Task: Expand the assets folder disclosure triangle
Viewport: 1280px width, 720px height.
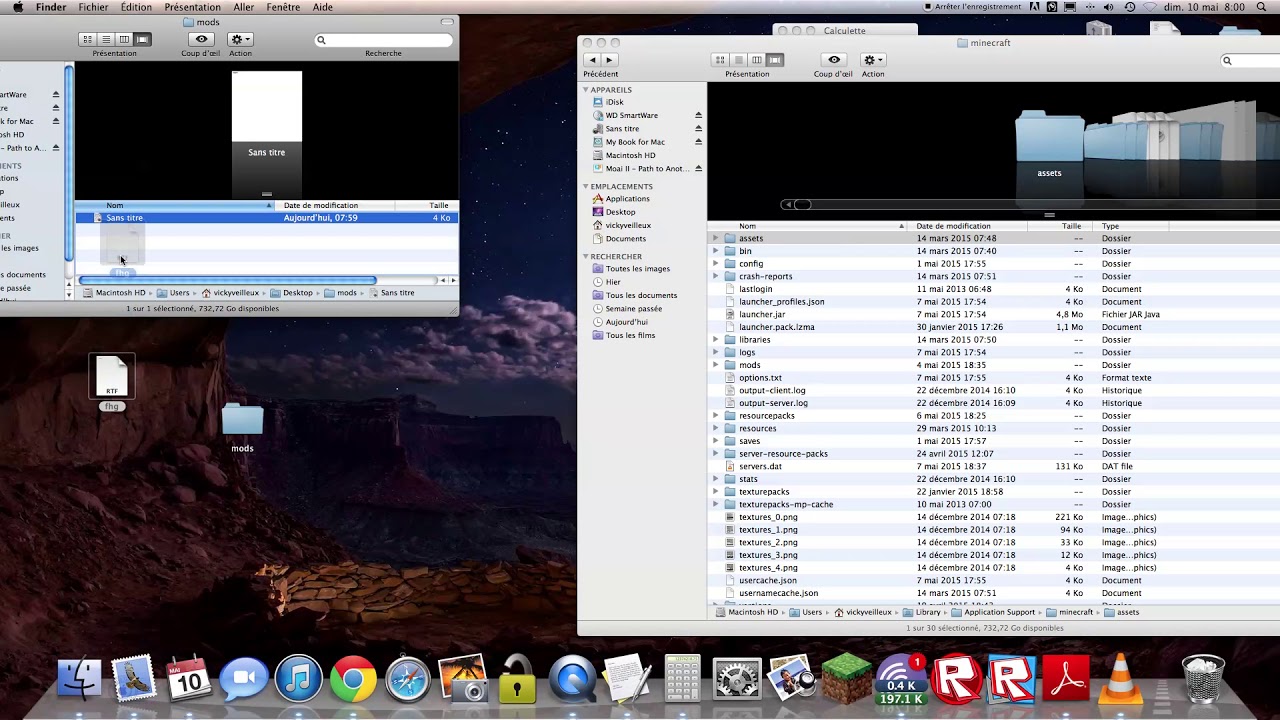Action: tap(715, 239)
